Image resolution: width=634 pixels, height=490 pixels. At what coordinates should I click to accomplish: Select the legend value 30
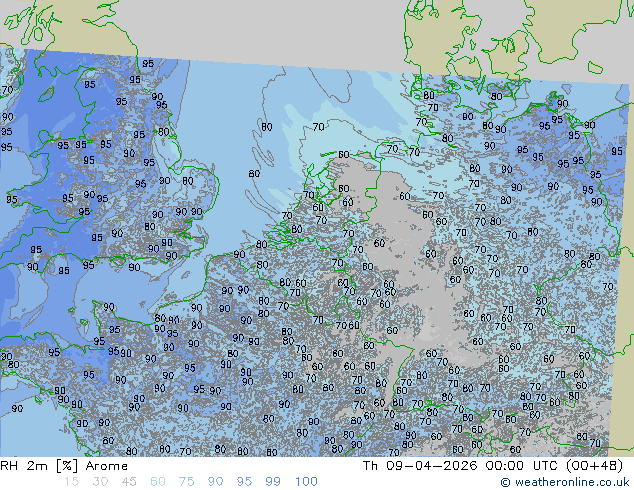[x=100, y=482]
